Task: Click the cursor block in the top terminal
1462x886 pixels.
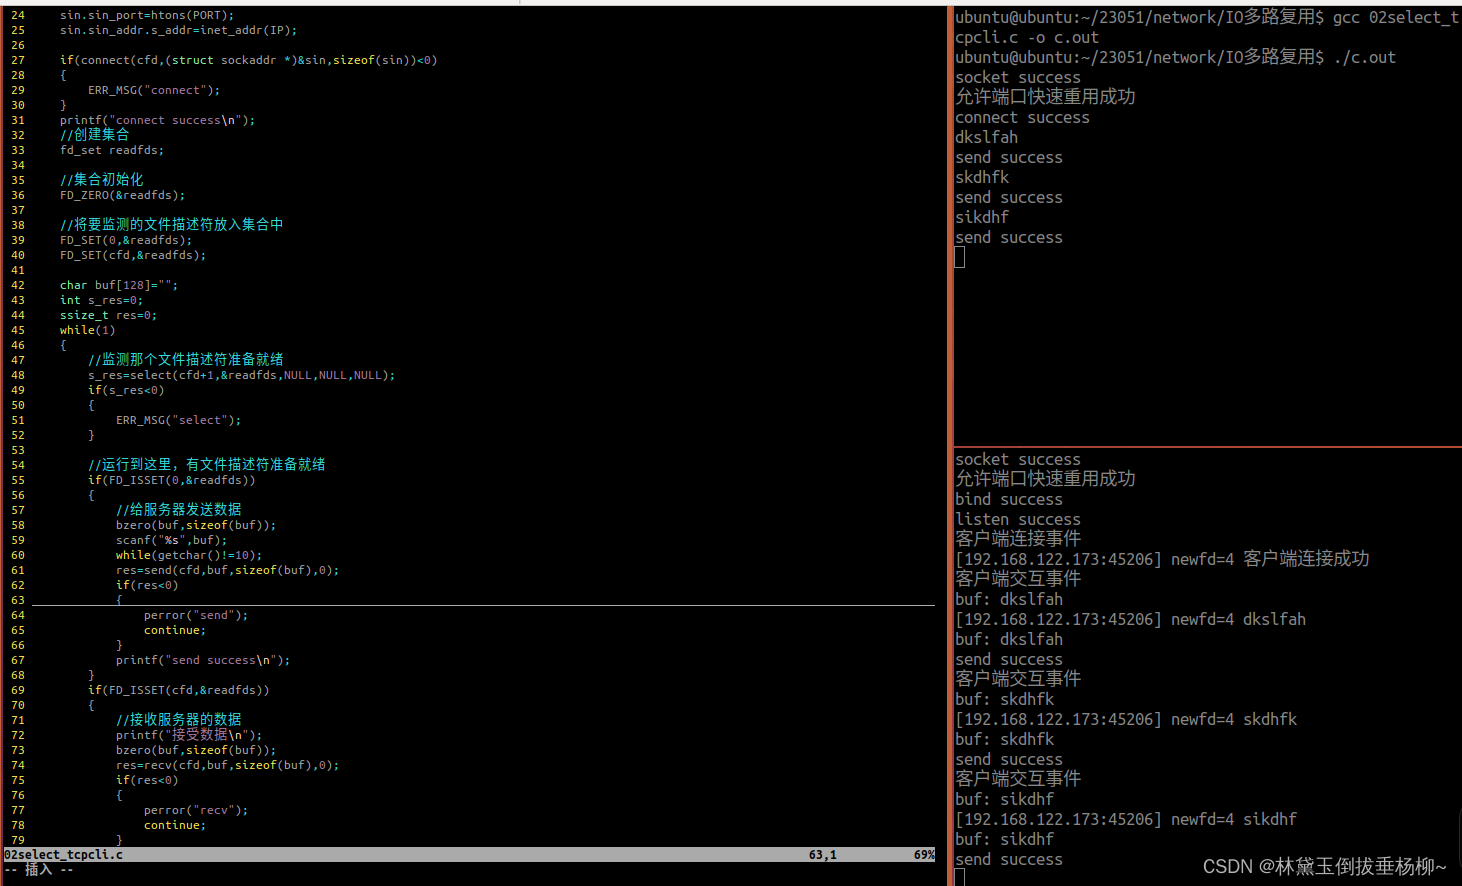Action: [x=960, y=257]
